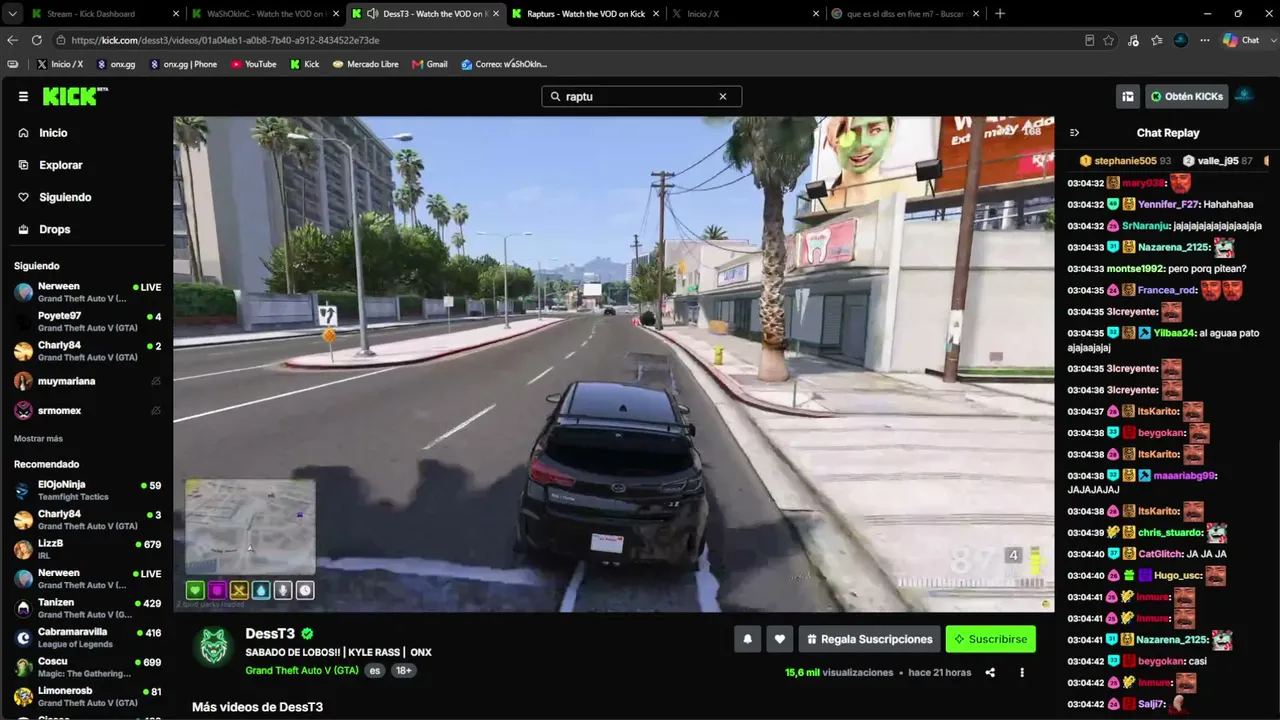Click chat username SrNaranju

pyautogui.click(x=1144, y=226)
